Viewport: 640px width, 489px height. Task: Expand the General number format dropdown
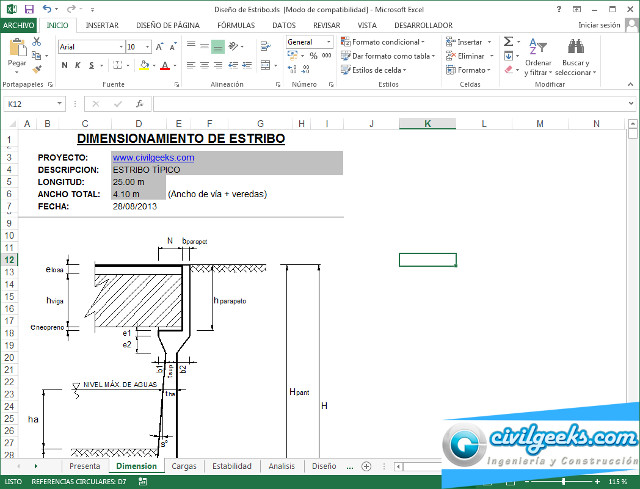tap(331, 43)
